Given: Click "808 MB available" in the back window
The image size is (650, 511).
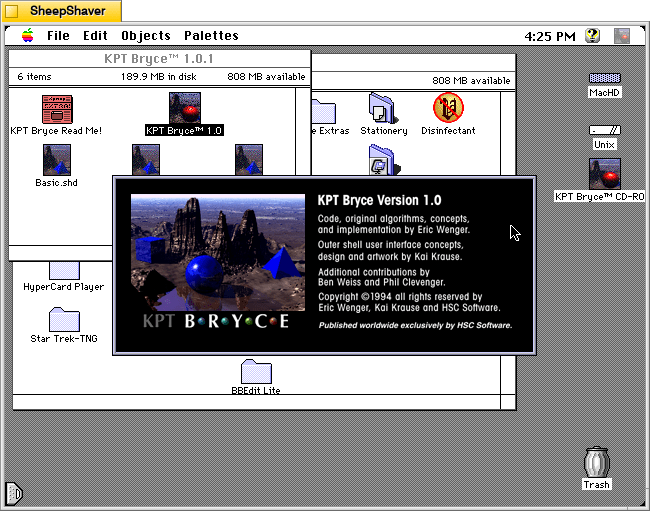Looking at the screenshot, I should 471,80.
